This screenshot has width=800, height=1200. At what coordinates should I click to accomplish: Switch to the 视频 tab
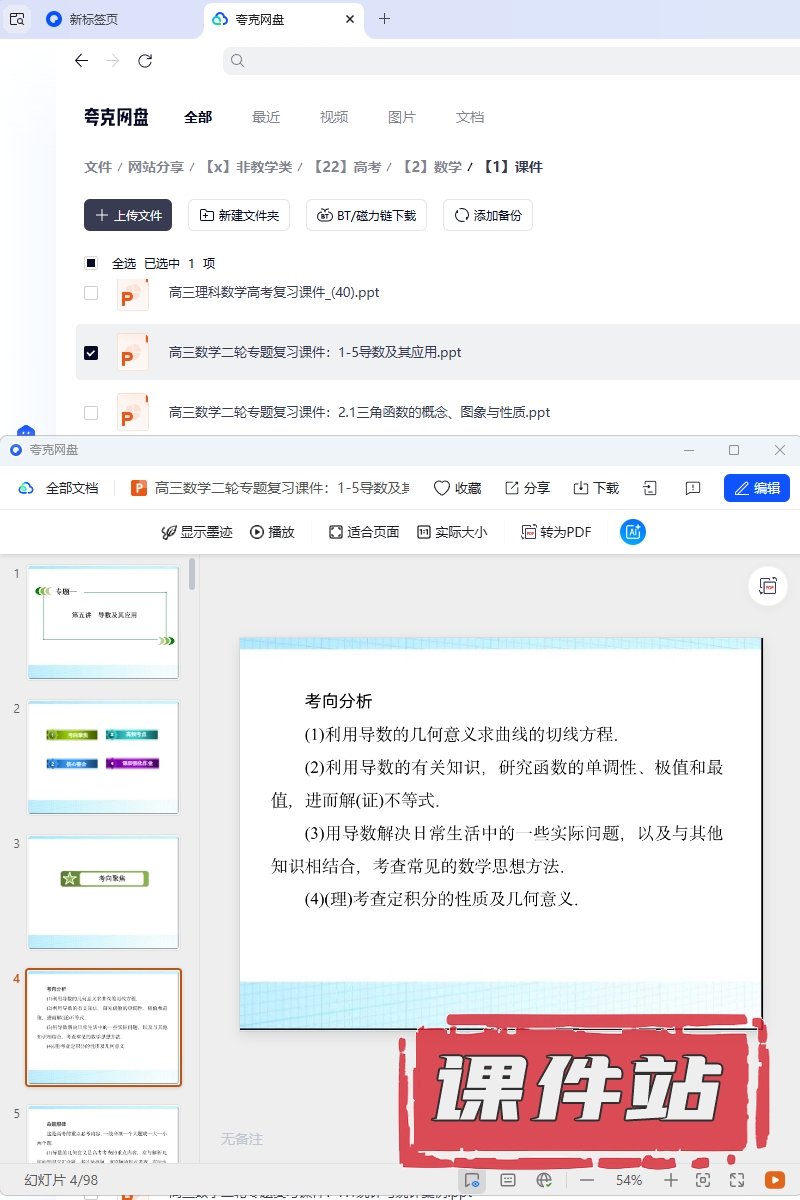334,117
